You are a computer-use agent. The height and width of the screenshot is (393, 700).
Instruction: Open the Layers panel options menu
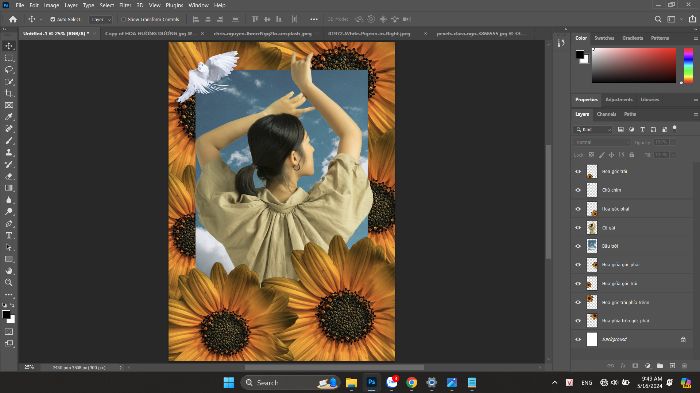pyautogui.click(x=695, y=114)
